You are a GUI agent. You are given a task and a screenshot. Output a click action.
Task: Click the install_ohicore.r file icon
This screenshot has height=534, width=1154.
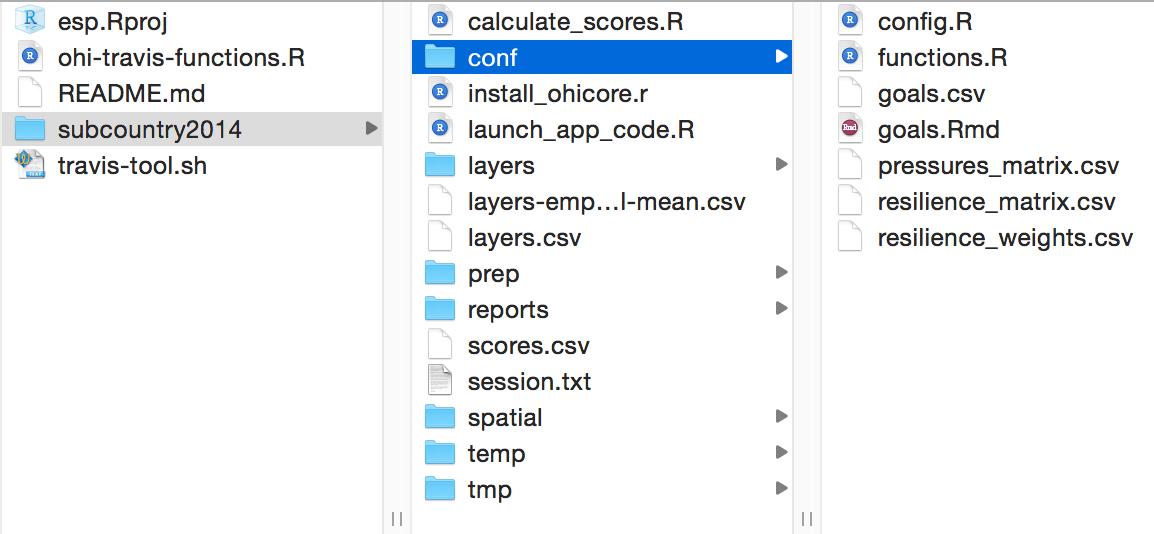(x=440, y=93)
